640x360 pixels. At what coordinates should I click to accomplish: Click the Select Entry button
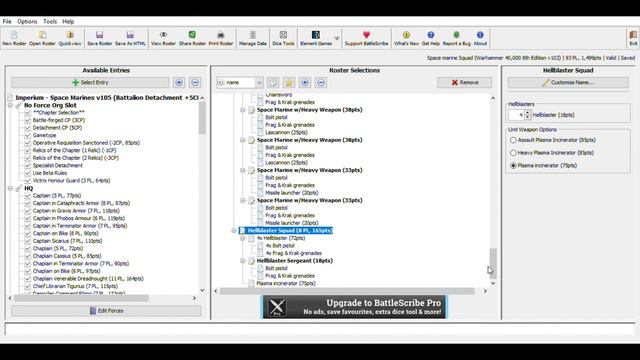coord(90,82)
